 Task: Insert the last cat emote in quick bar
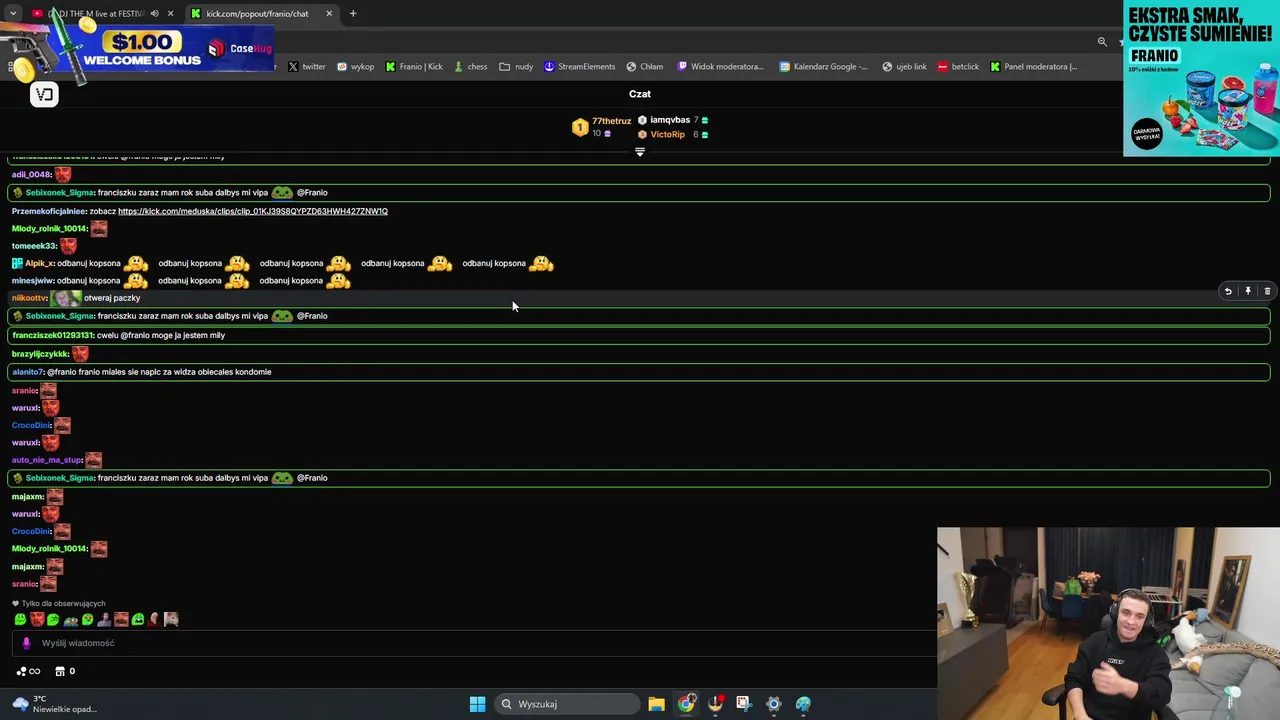[x=171, y=620]
